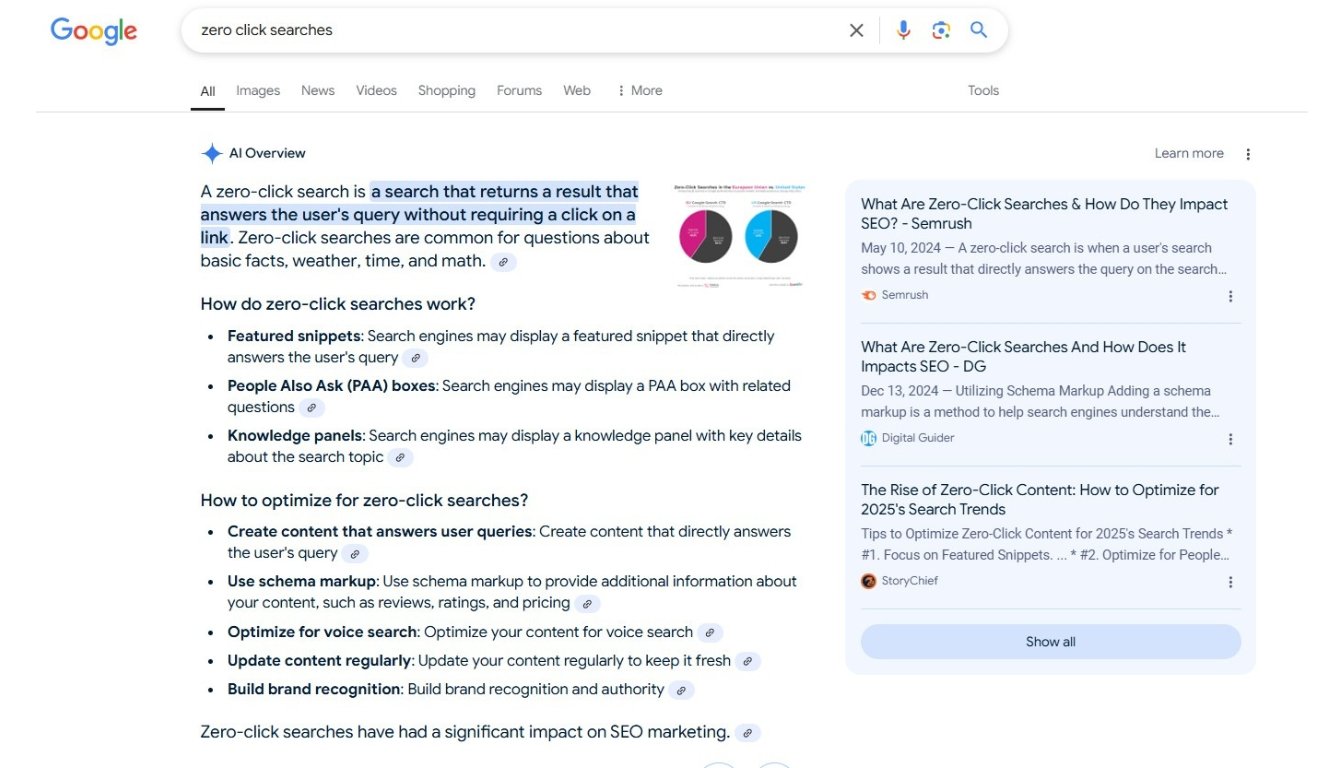The width and height of the screenshot is (1344, 768).
Task: Open three-dot menu for StoryChief result
Action: (x=1230, y=582)
